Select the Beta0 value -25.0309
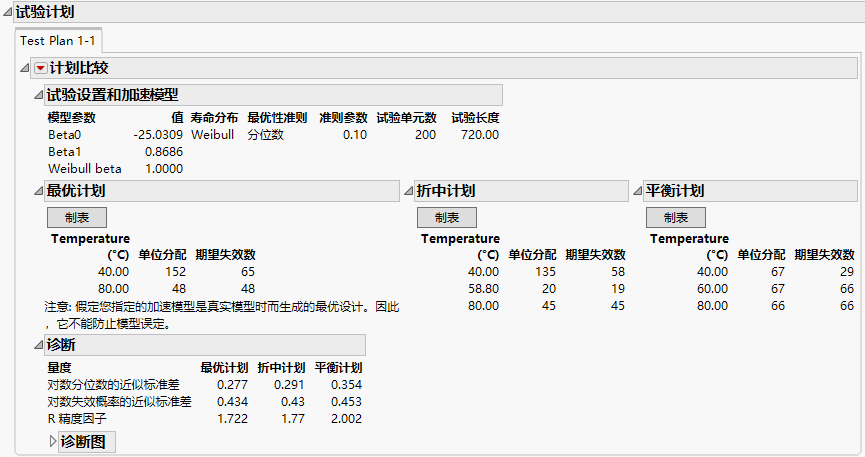 (x=158, y=135)
